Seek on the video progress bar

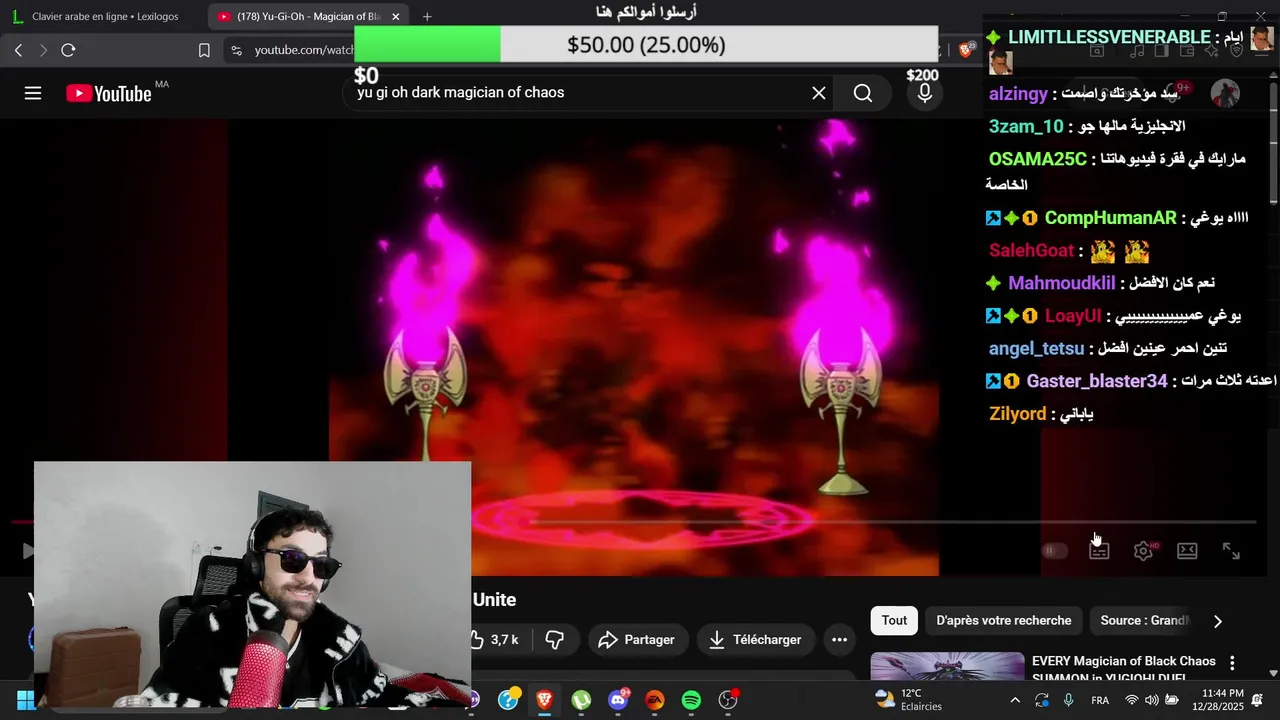tap(634, 522)
